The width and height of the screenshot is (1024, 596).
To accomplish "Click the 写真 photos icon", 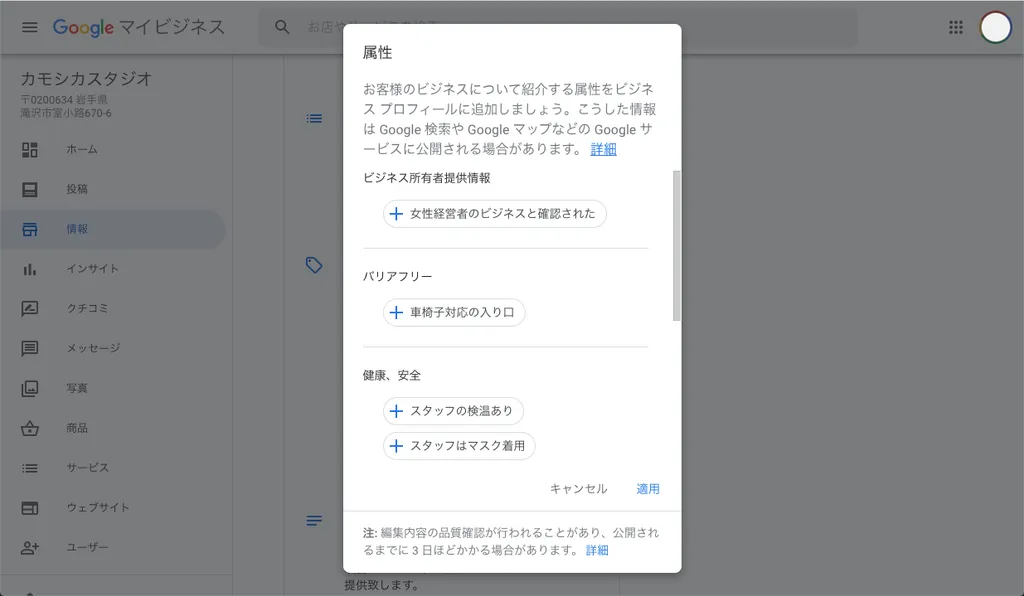I will pyautogui.click(x=29, y=388).
